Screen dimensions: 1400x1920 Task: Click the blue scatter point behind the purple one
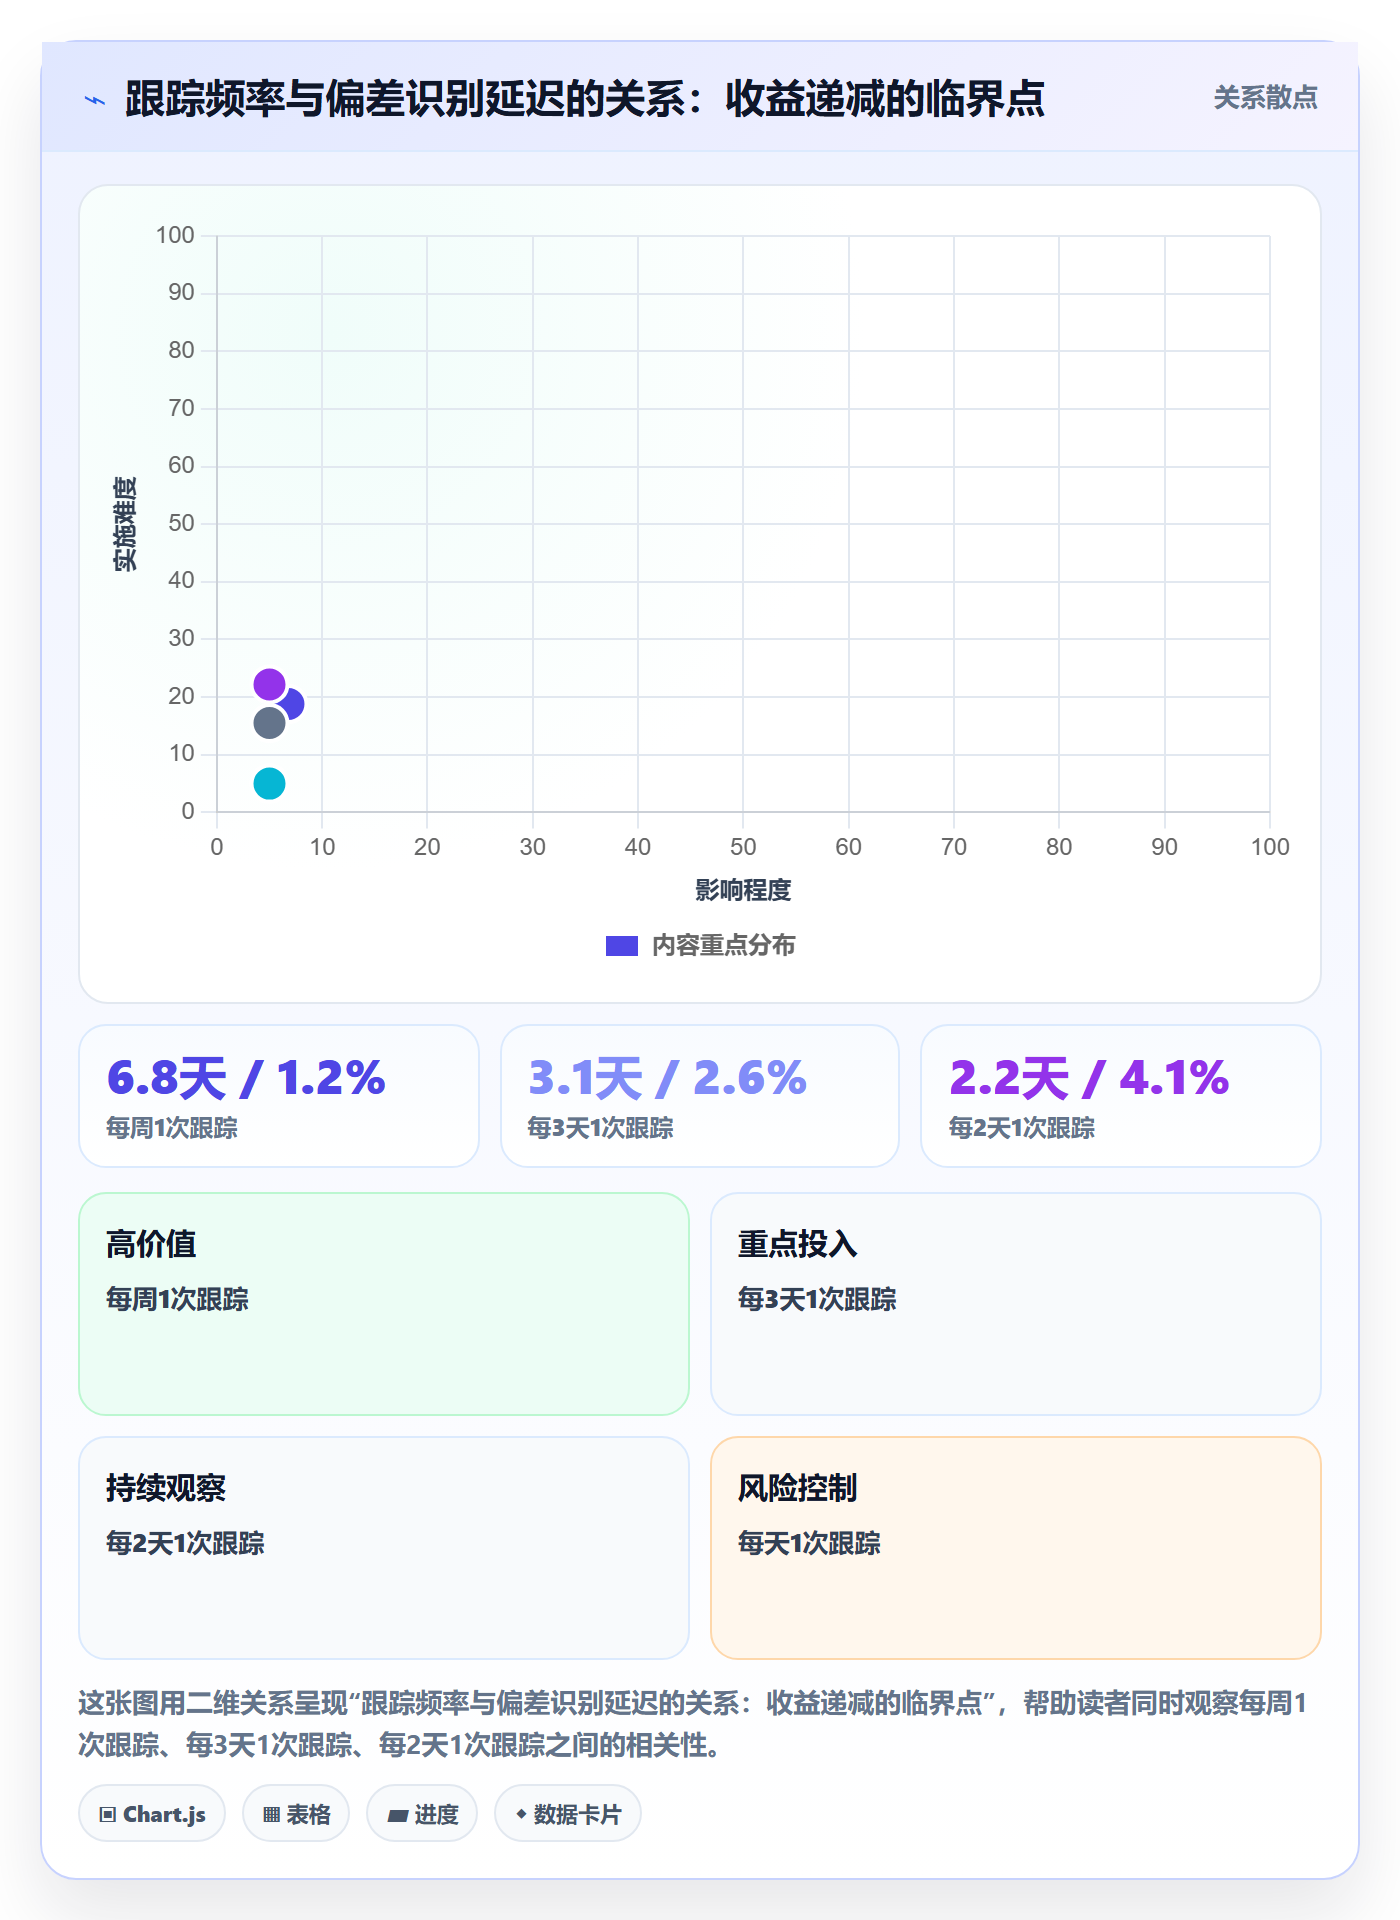pos(296,705)
